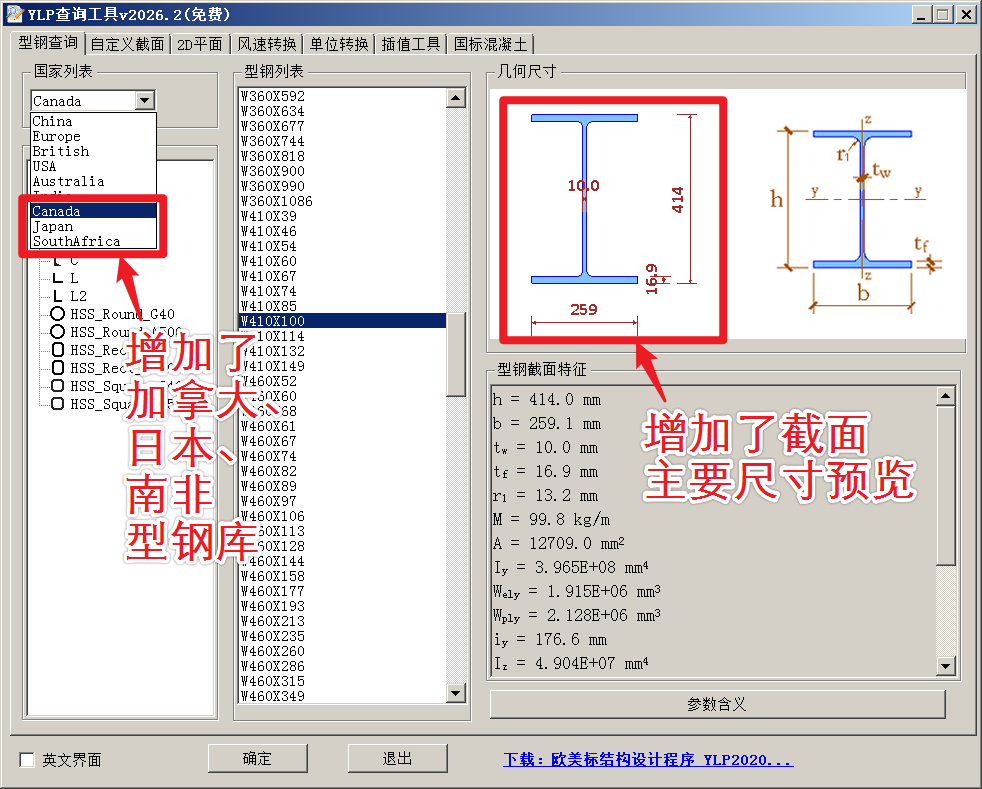982x789 pixels.
Task: Choose Japan from the country dropdown
Action: click(x=53, y=226)
